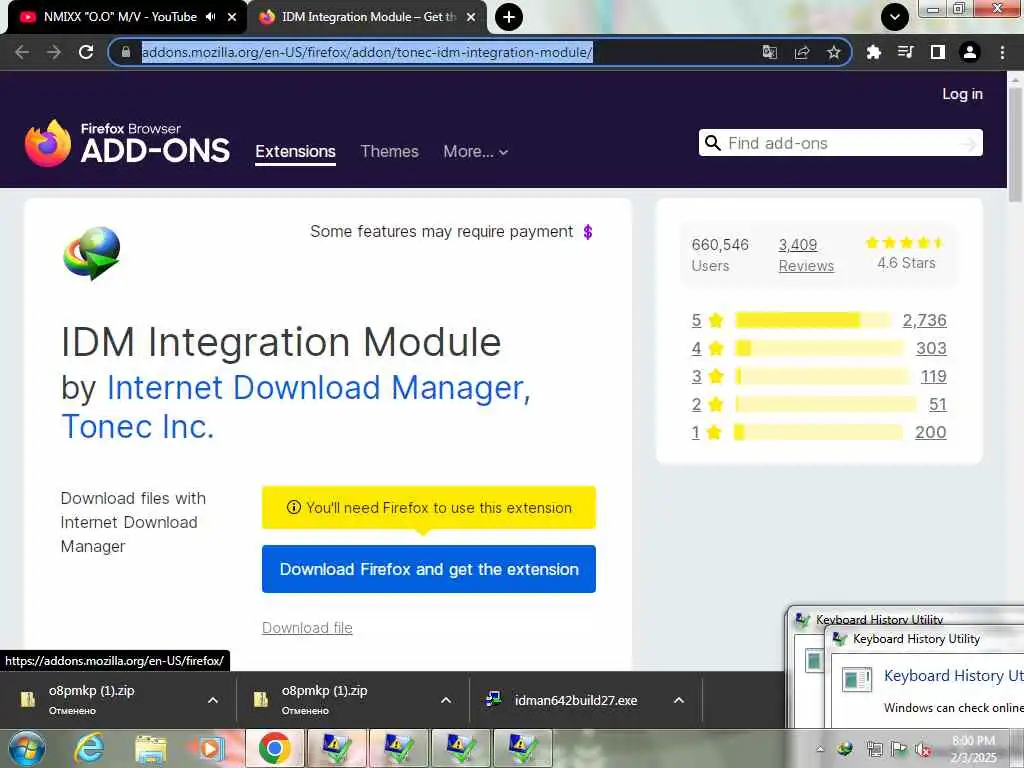
Task: Open the tab search dropdown chevron
Action: [895, 17]
